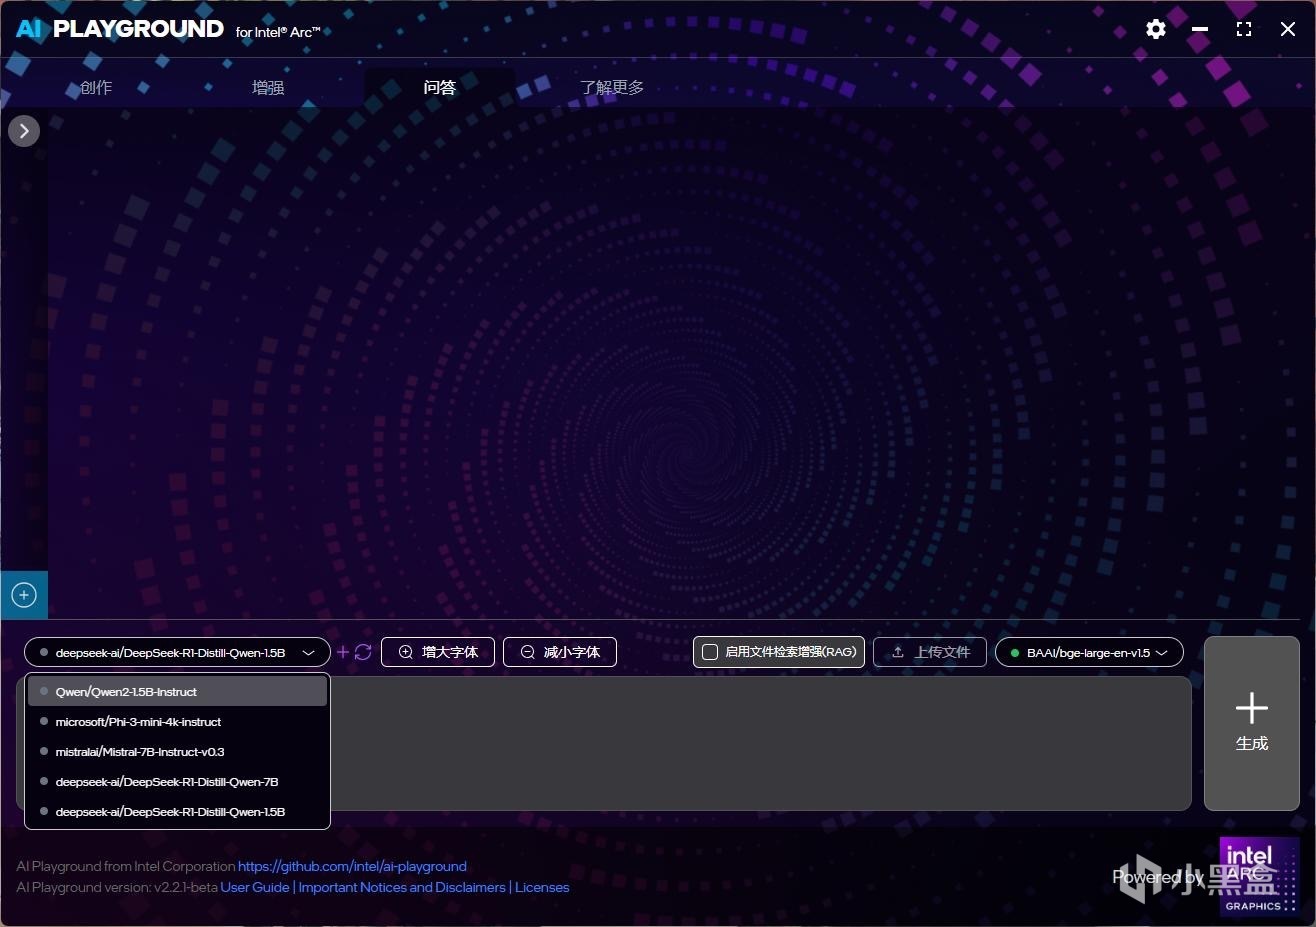The image size is (1316, 927).
Task: Open the User Guide link
Action: 255,887
